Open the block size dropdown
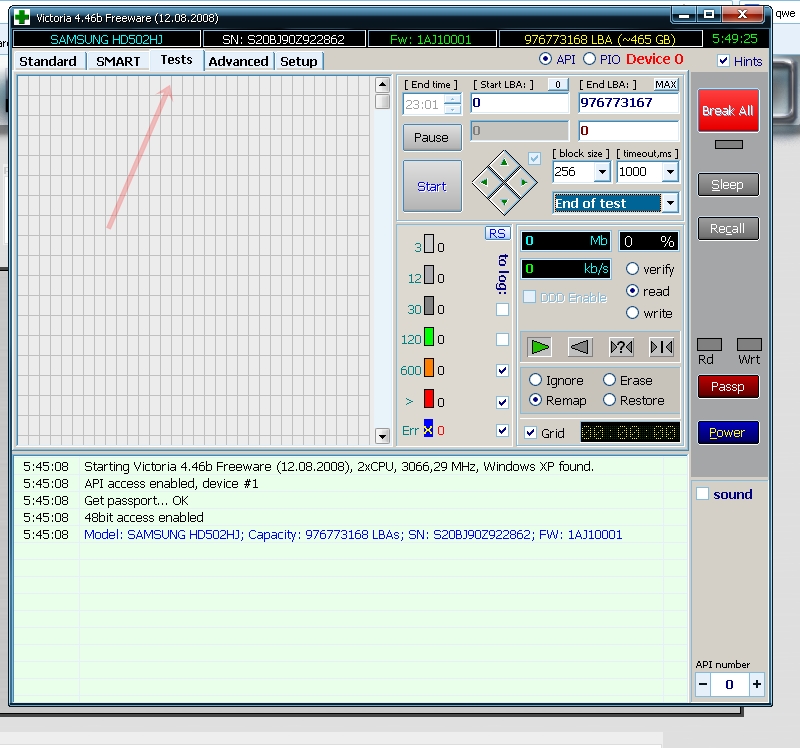The image size is (800, 748). 602,172
